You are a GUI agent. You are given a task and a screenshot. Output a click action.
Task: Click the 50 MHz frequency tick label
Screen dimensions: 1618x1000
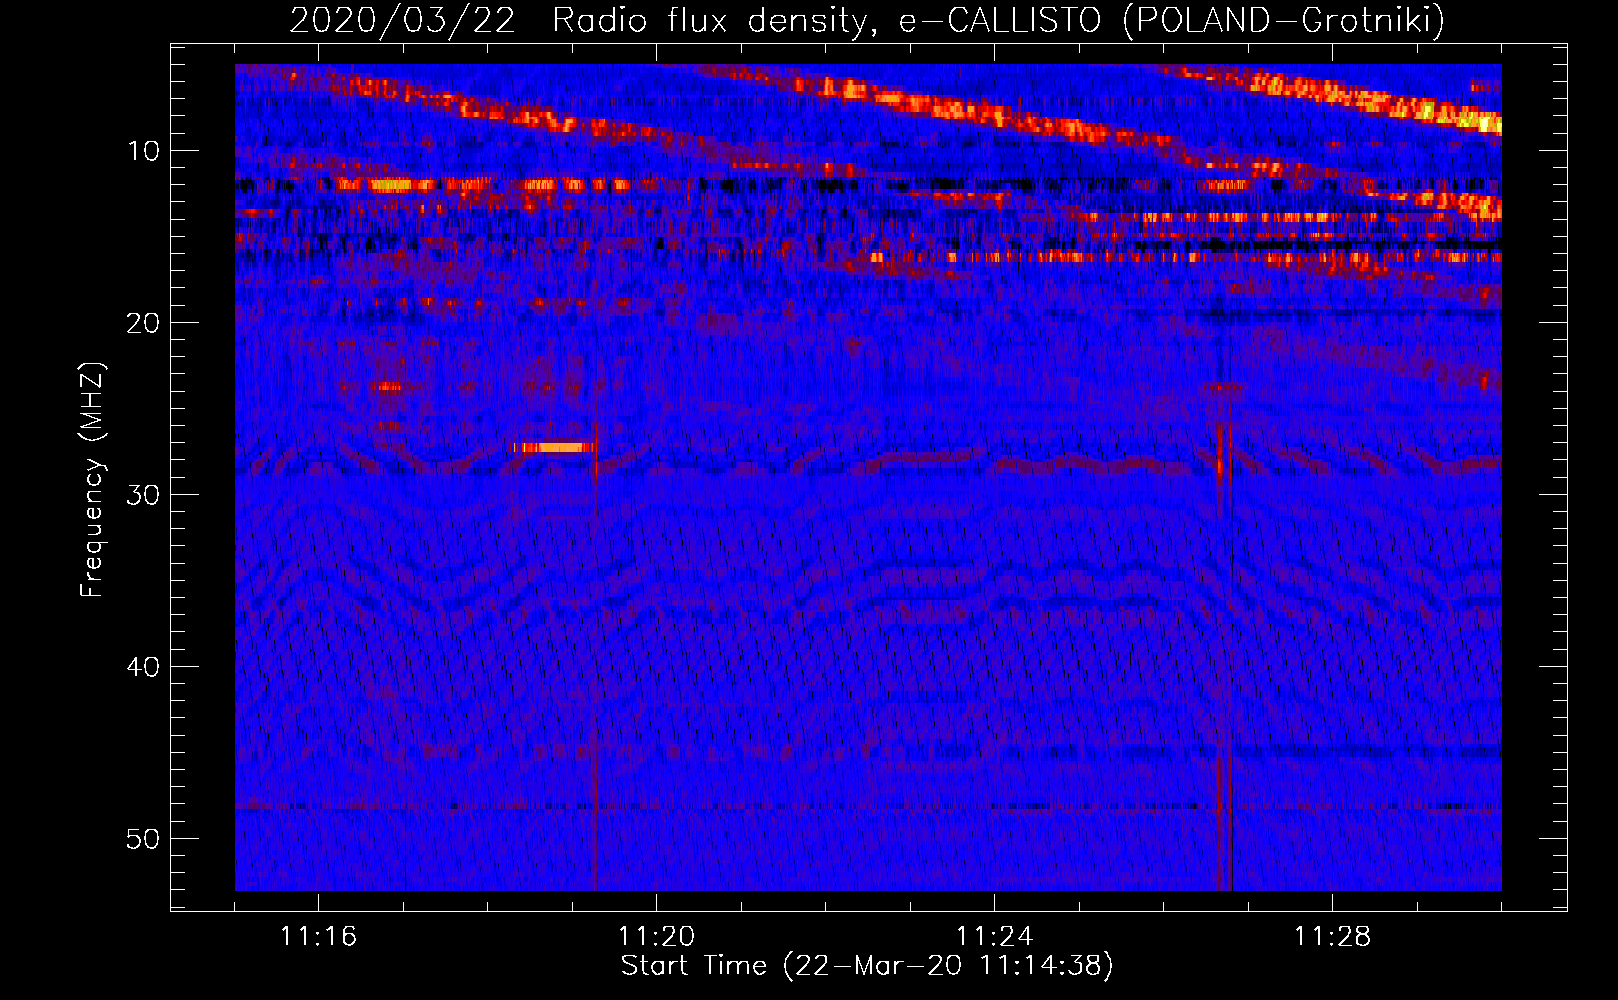tap(144, 839)
